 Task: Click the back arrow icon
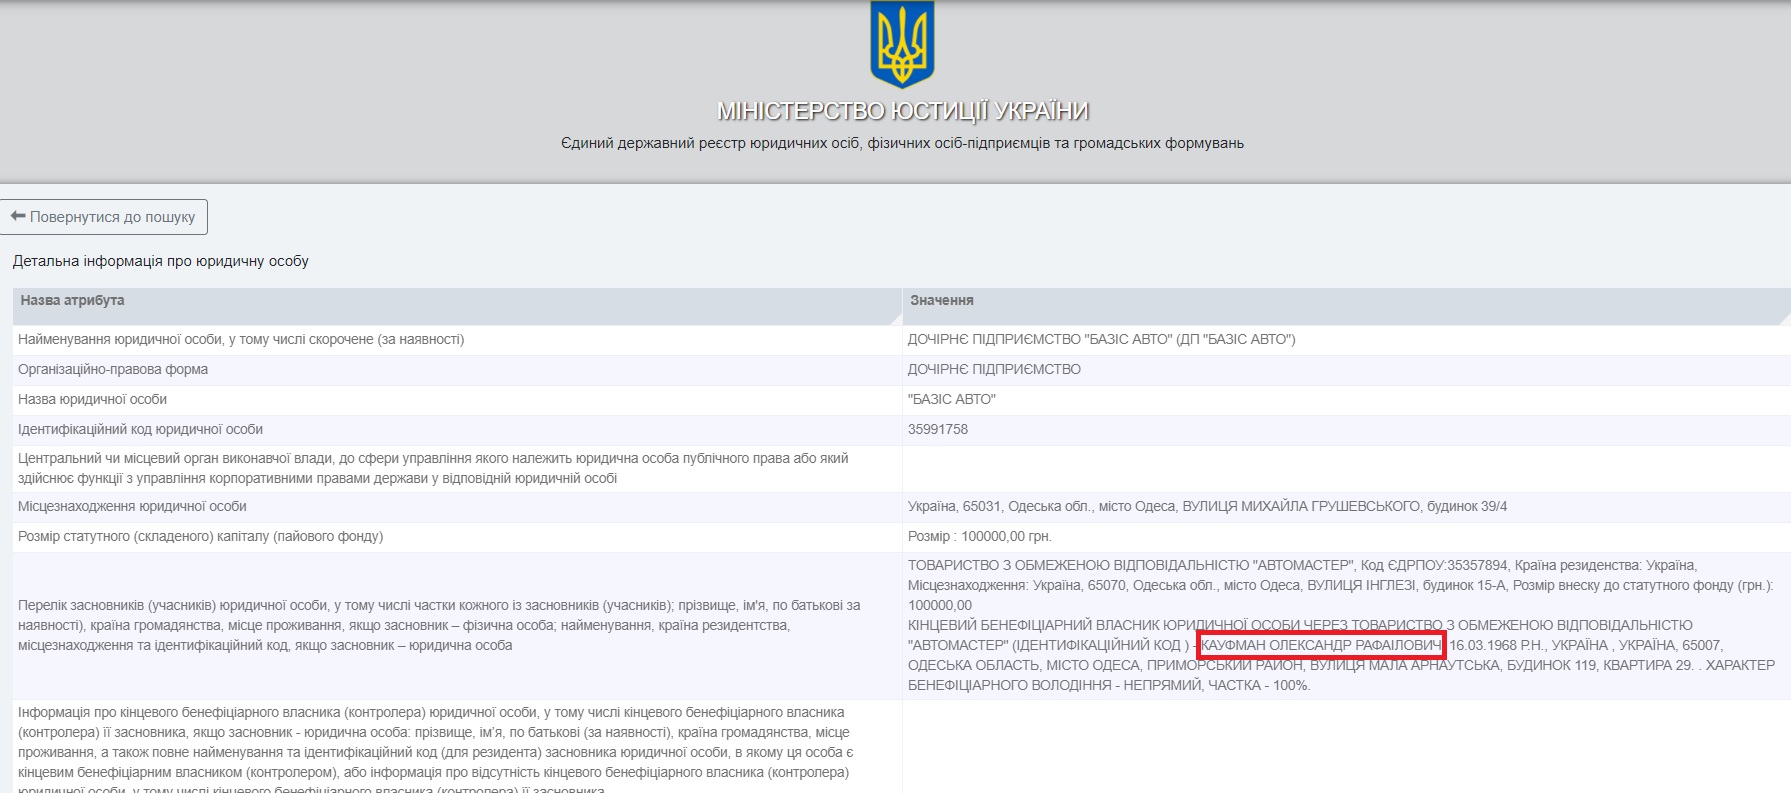tap(18, 217)
